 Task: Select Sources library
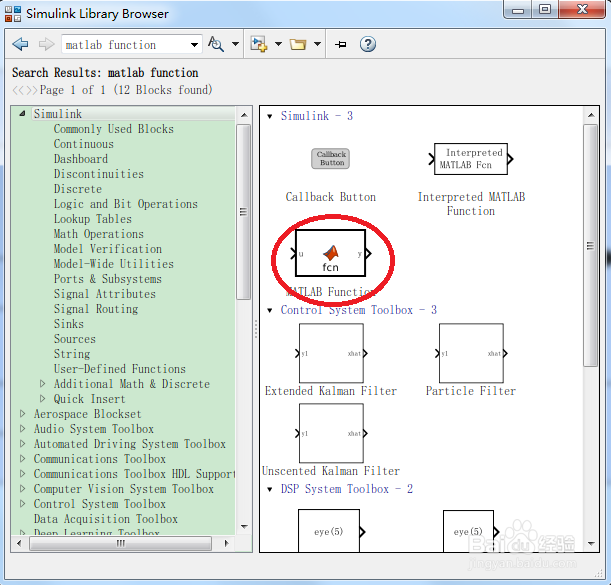coord(74,339)
